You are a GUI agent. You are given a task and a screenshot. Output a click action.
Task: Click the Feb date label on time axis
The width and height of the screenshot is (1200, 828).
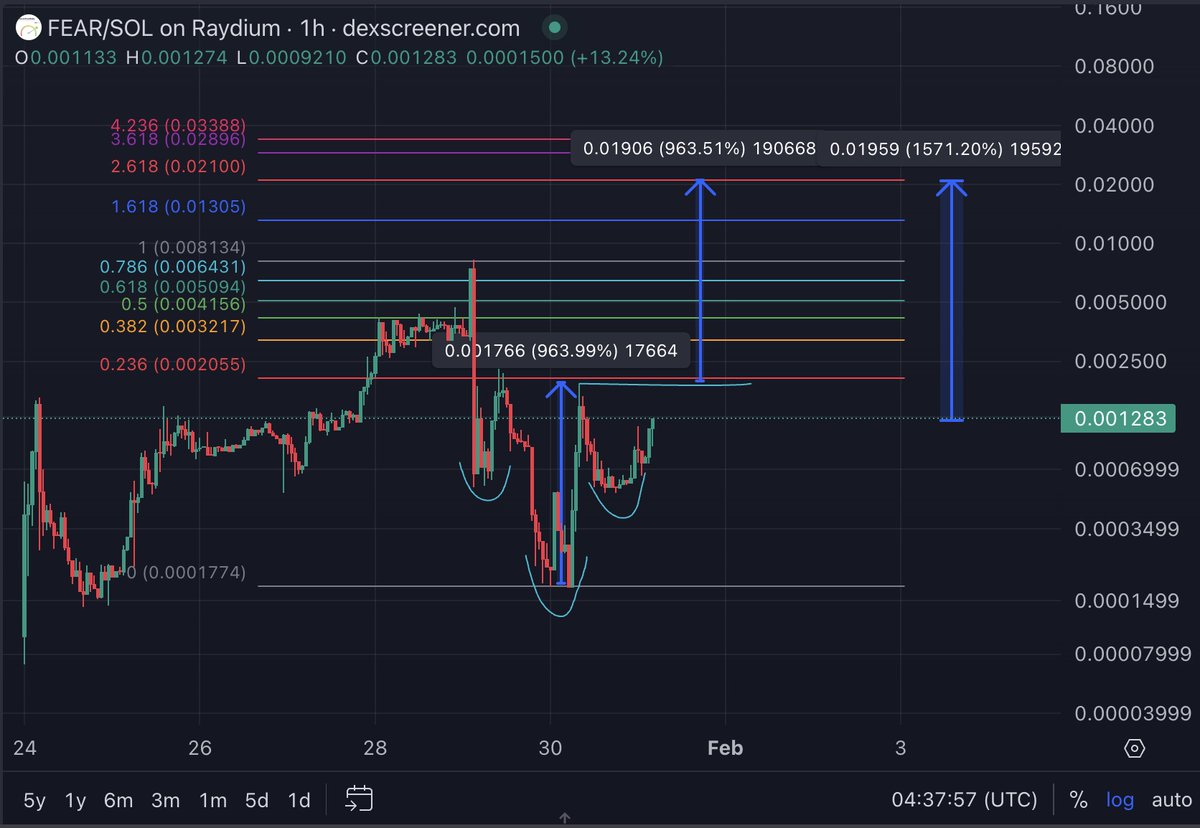point(725,748)
